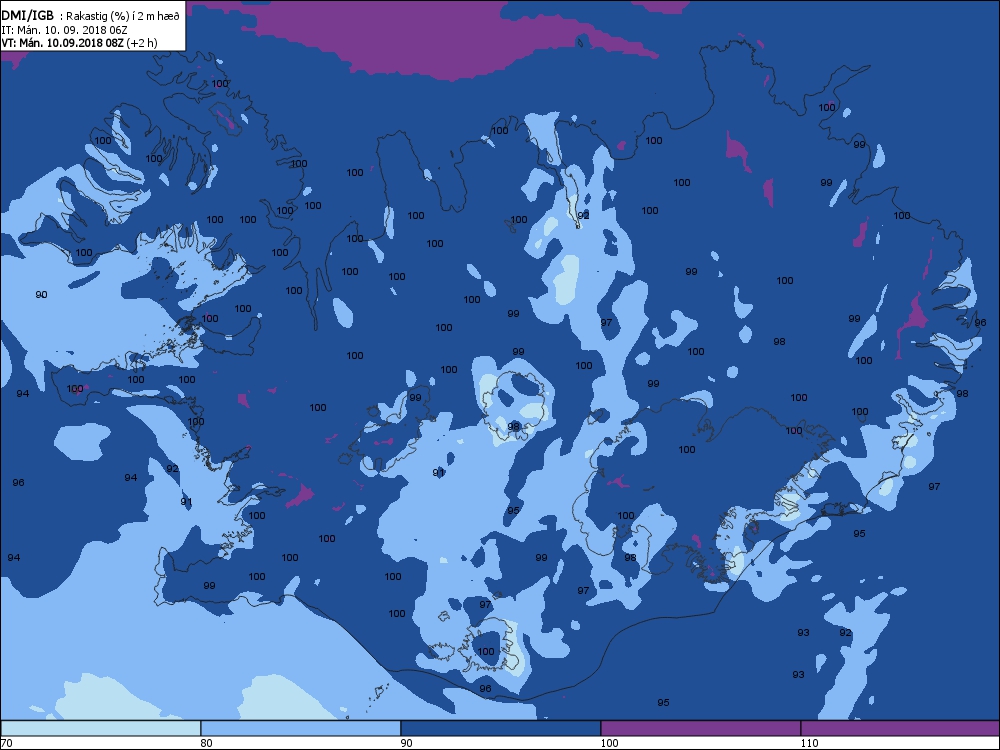Screen dimensions: 1000x750
Task: Click the legend scale label 70
Action: [x=7, y=743]
